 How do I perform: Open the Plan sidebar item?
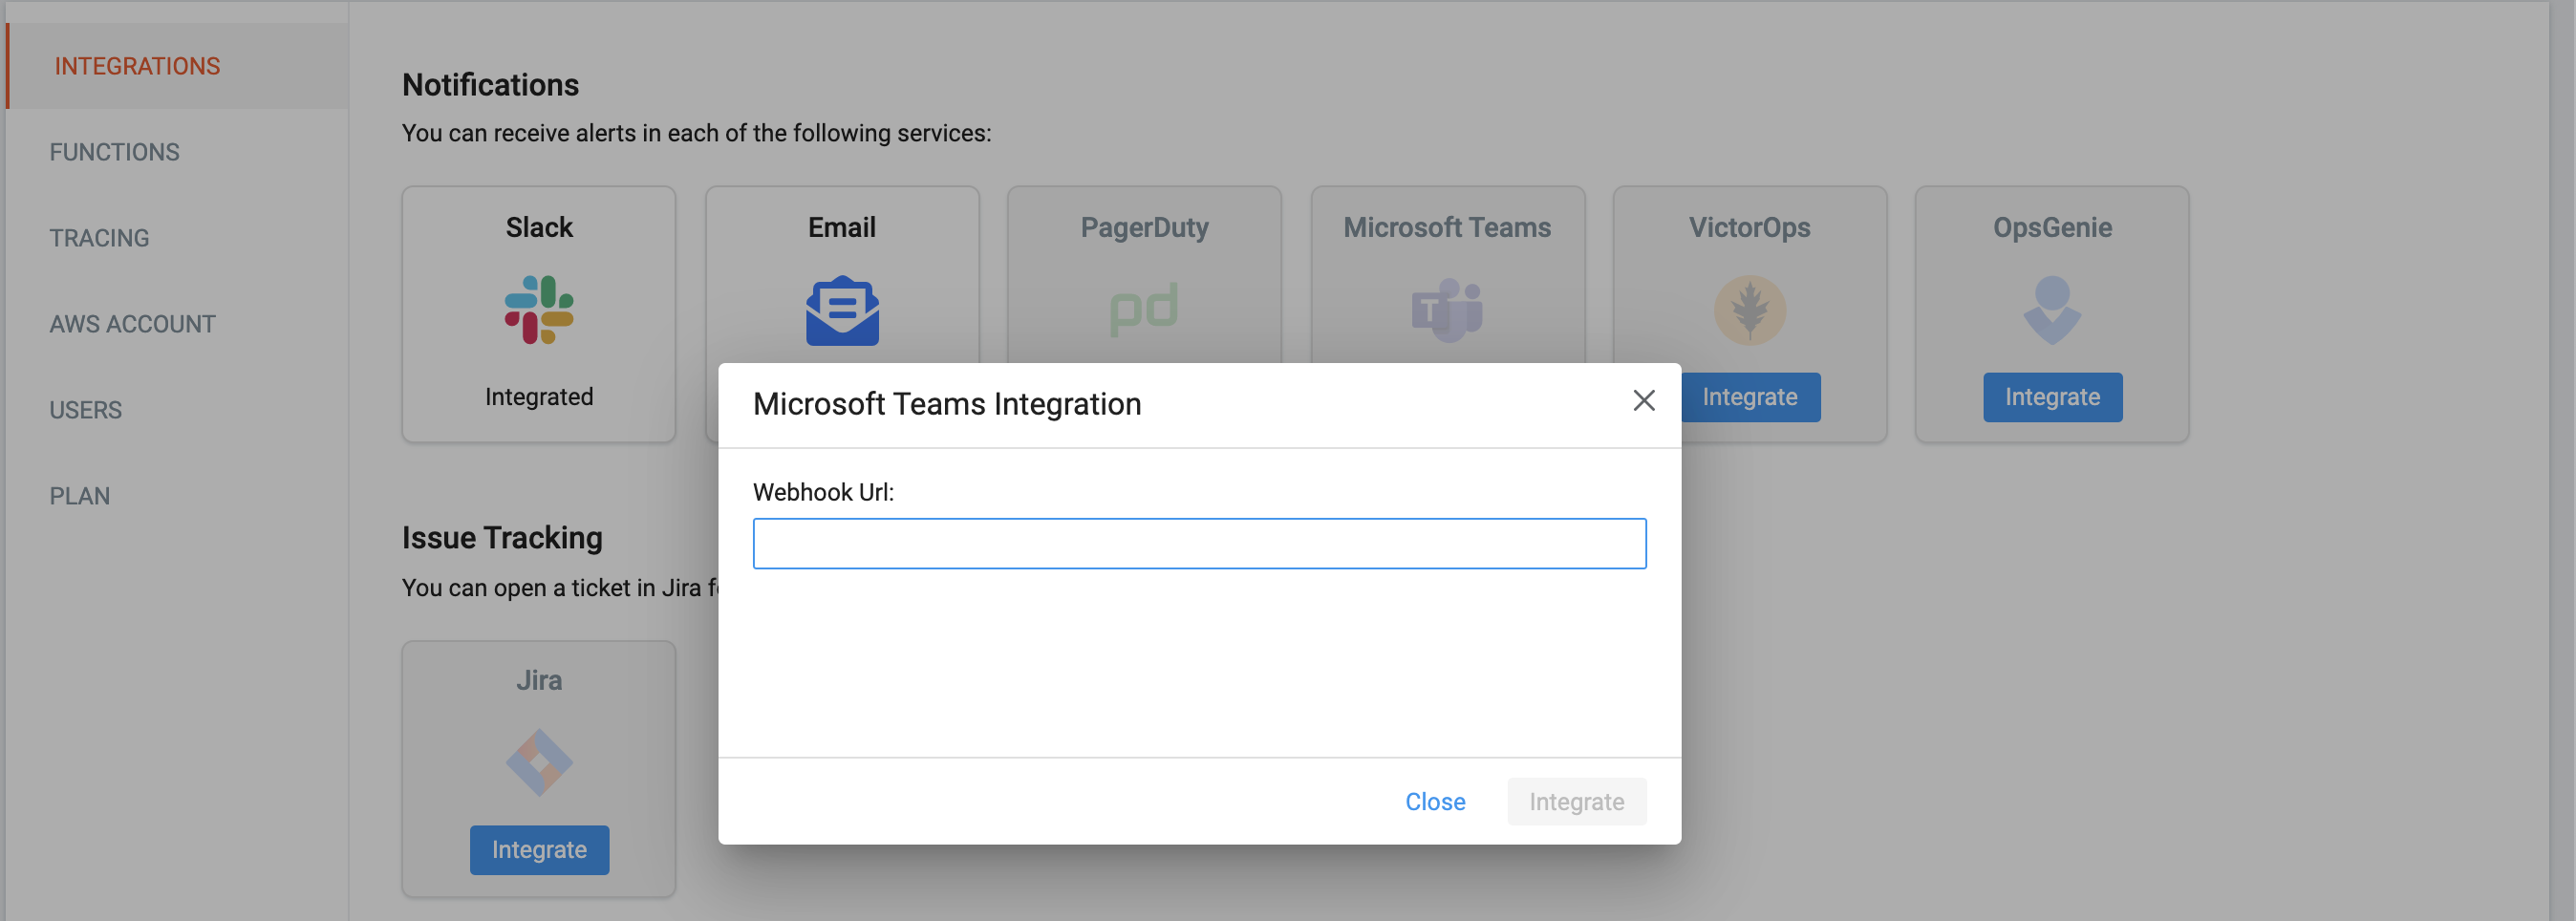coord(80,496)
